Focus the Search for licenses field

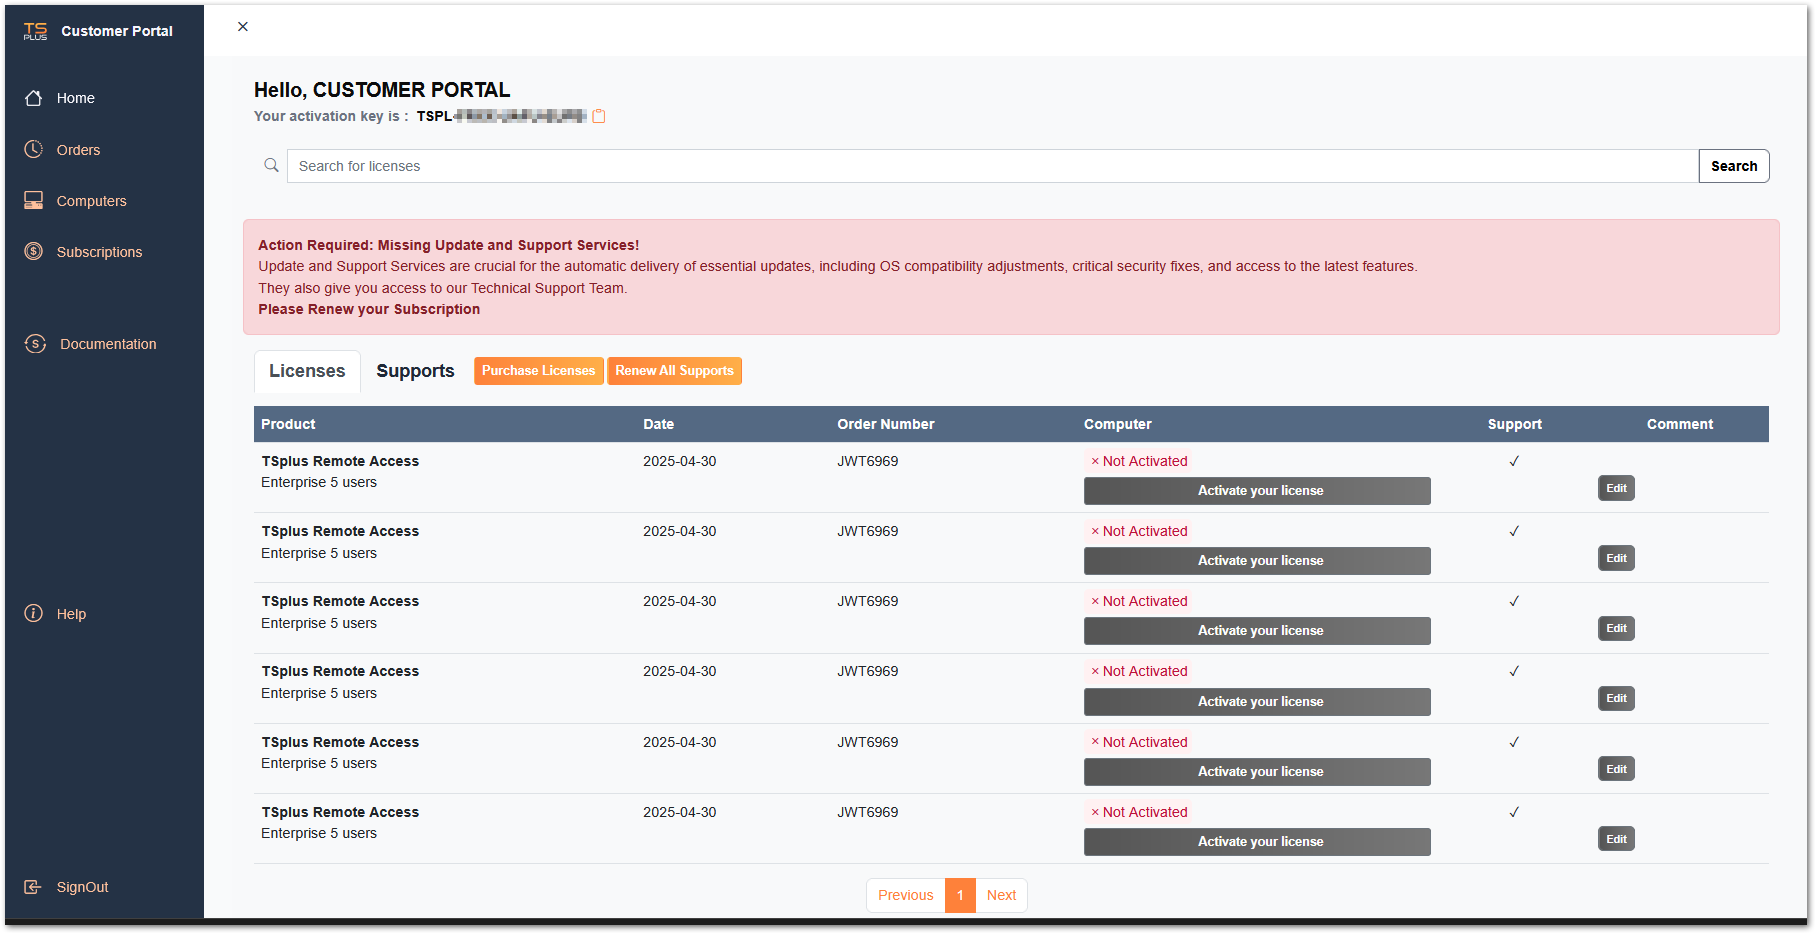click(992, 166)
